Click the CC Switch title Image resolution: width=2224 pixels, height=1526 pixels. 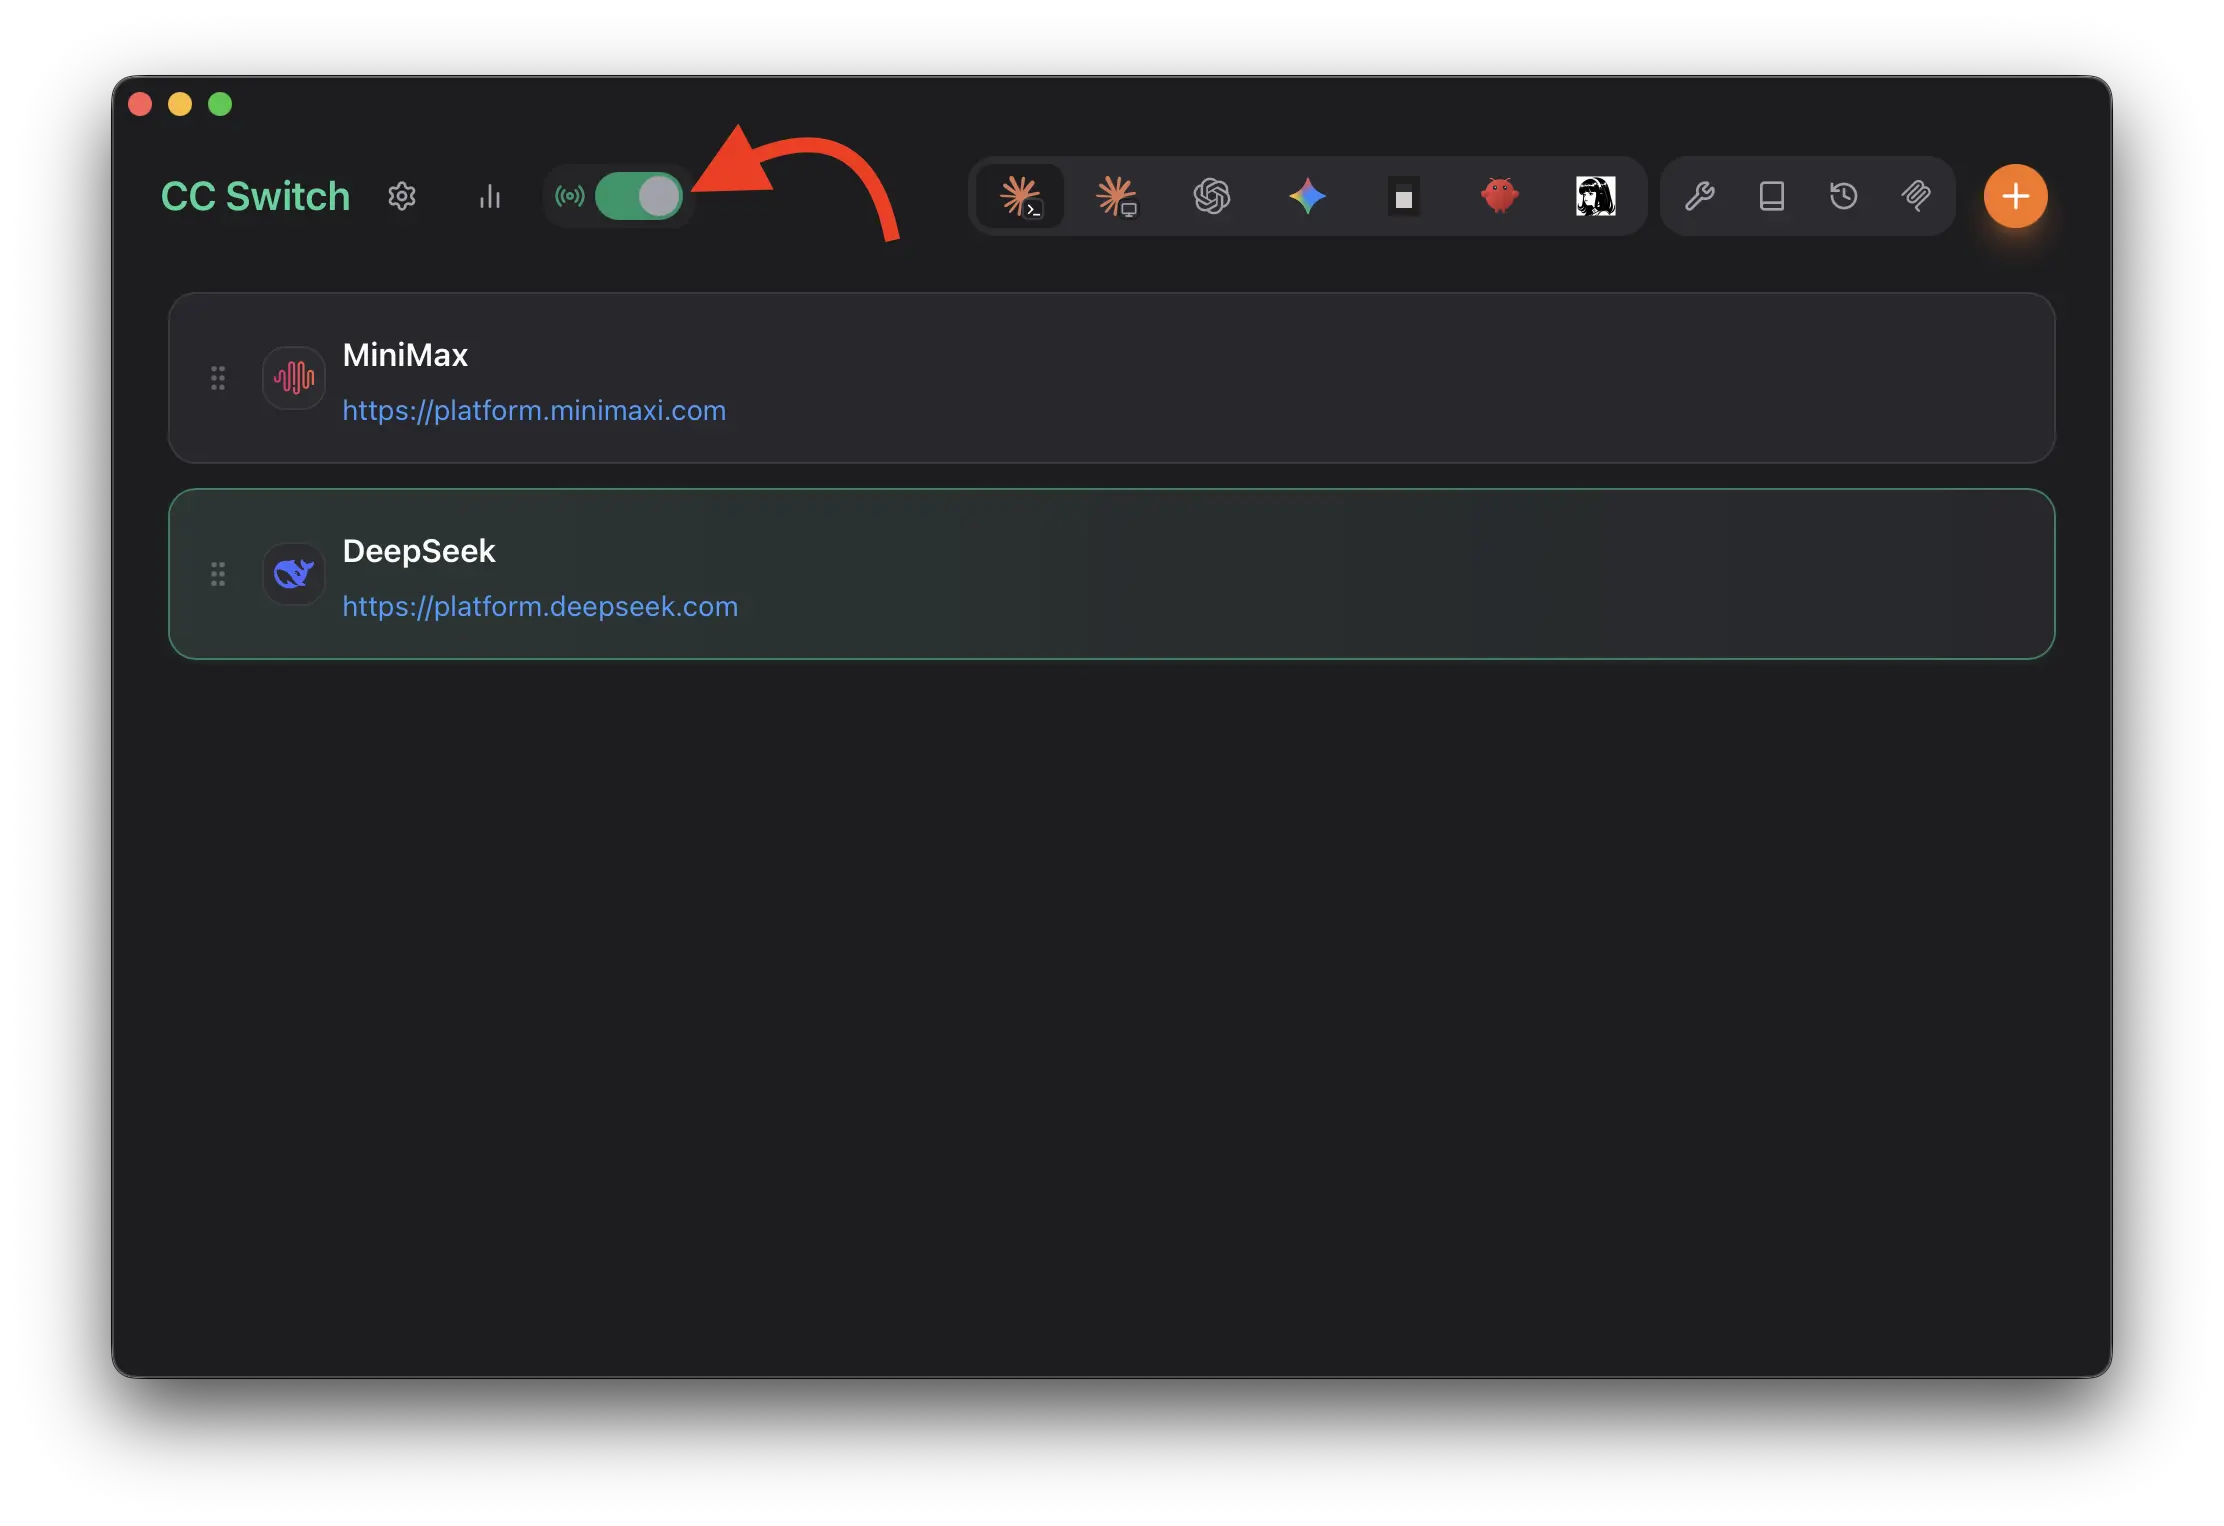click(x=255, y=196)
